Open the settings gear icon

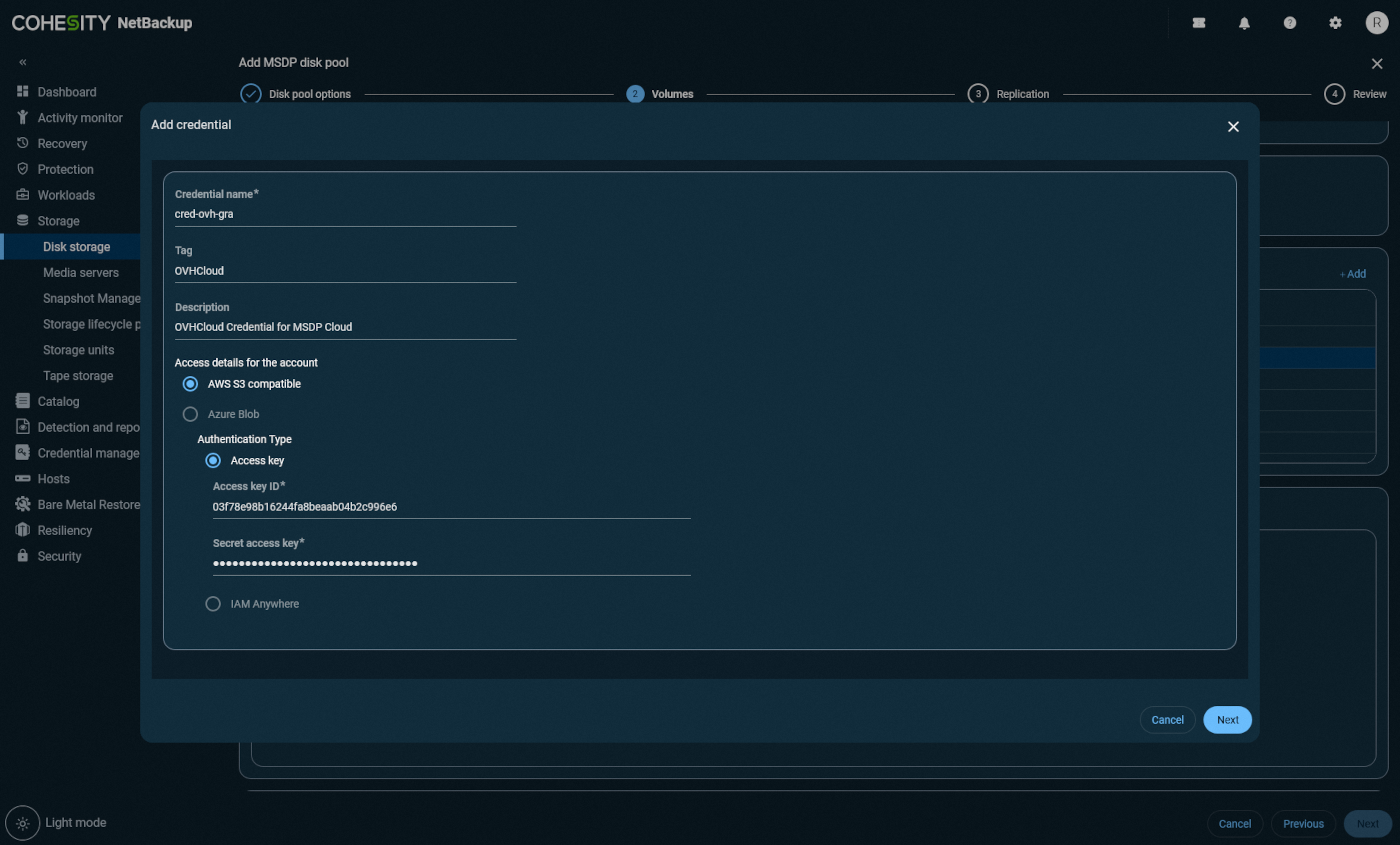(x=1336, y=22)
